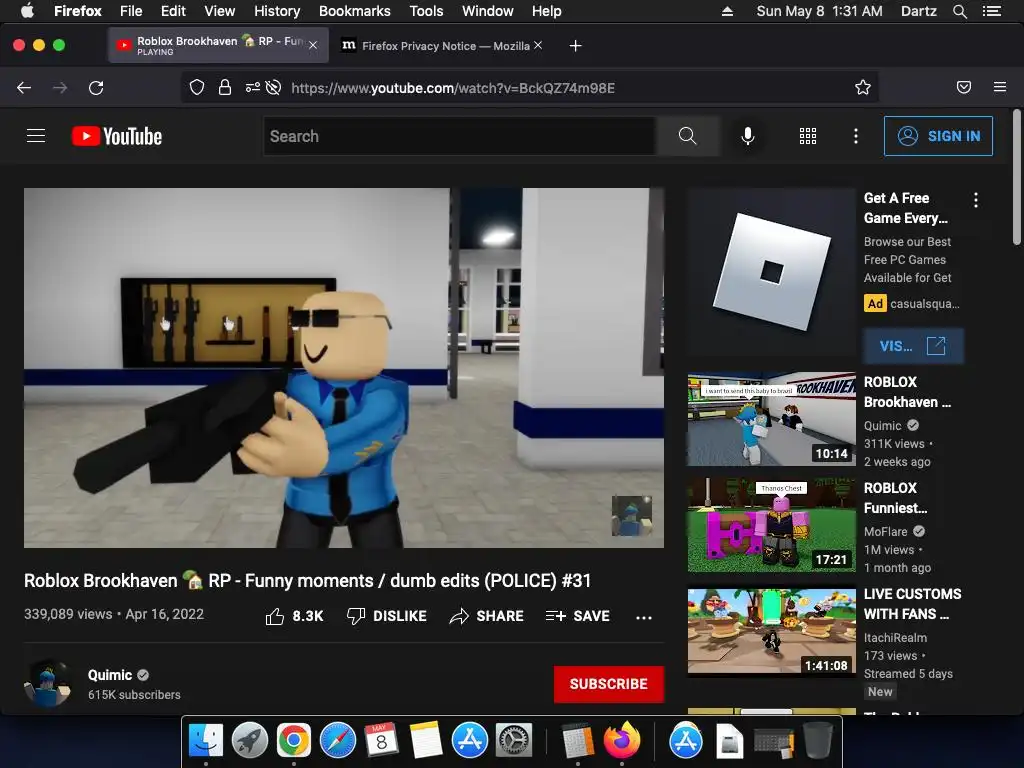This screenshot has width=1024, height=768.
Task: Open the Quimic channel name link
Action: tap(110, 675)
